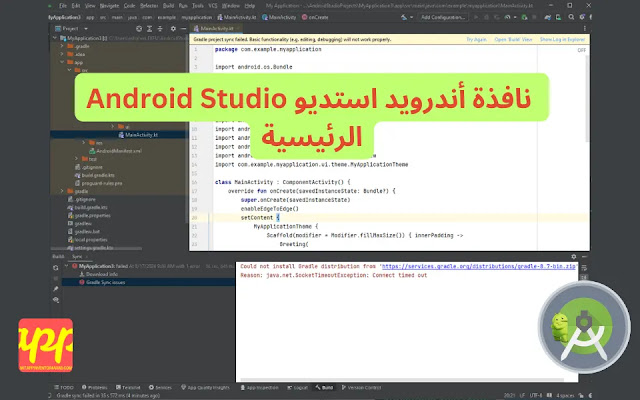Select the MainActivity.kt editor tab
Viewport: 640px width, 400px height.
click(216, 29)
